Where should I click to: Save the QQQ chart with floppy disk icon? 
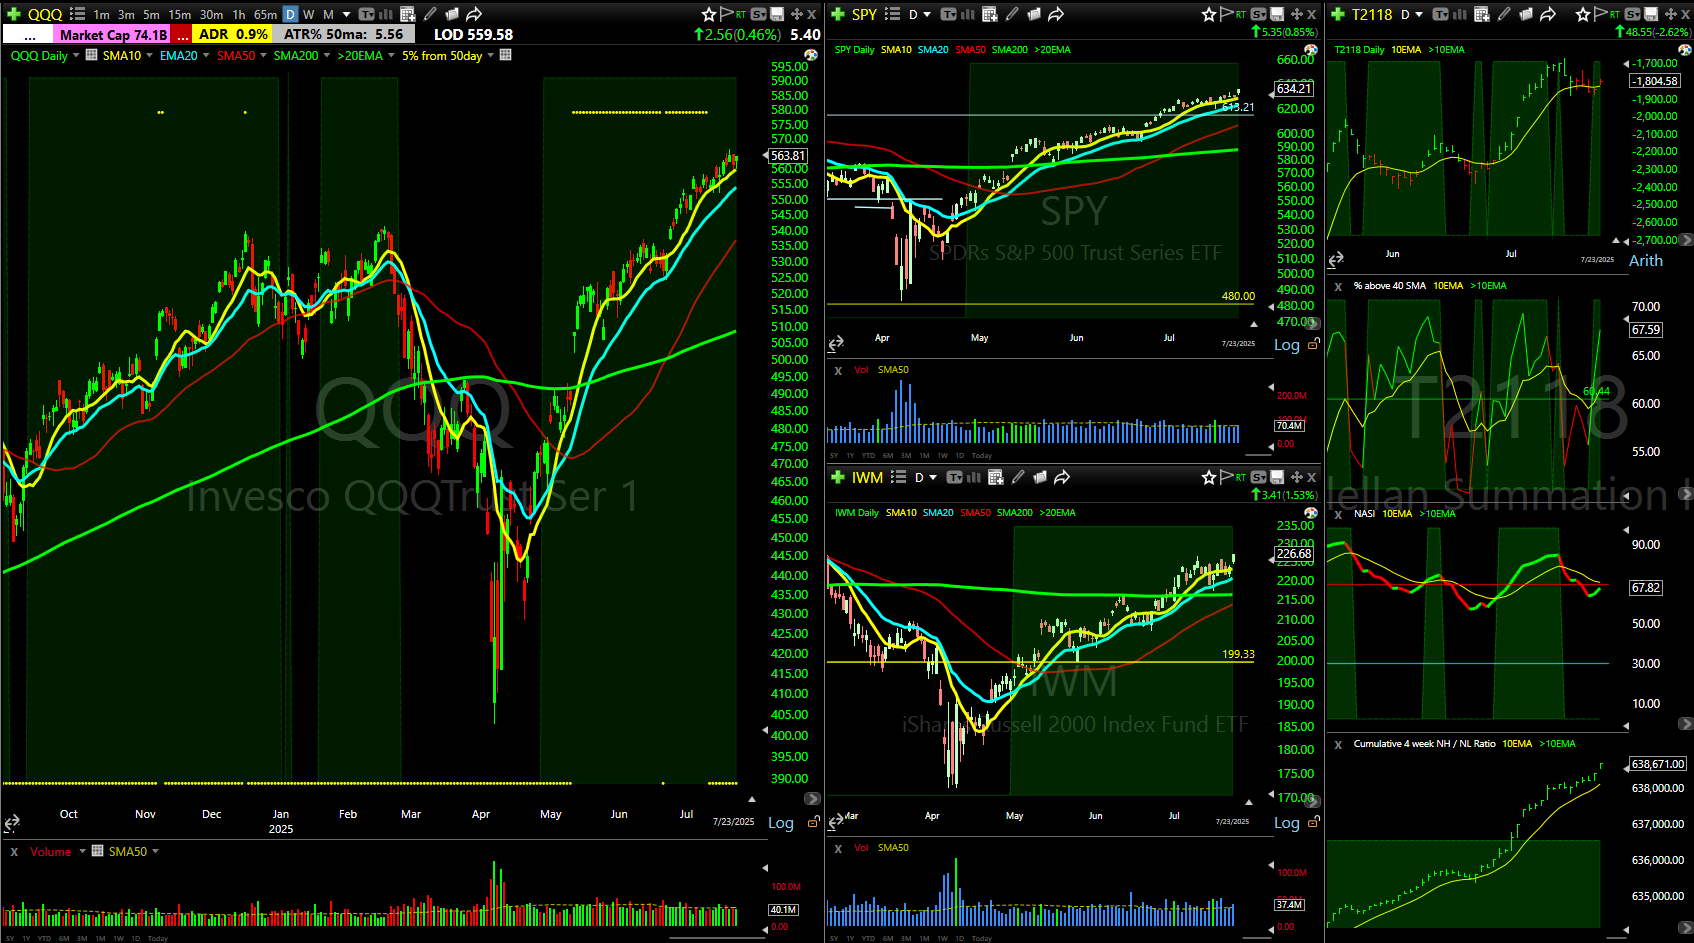pos(777,14)
